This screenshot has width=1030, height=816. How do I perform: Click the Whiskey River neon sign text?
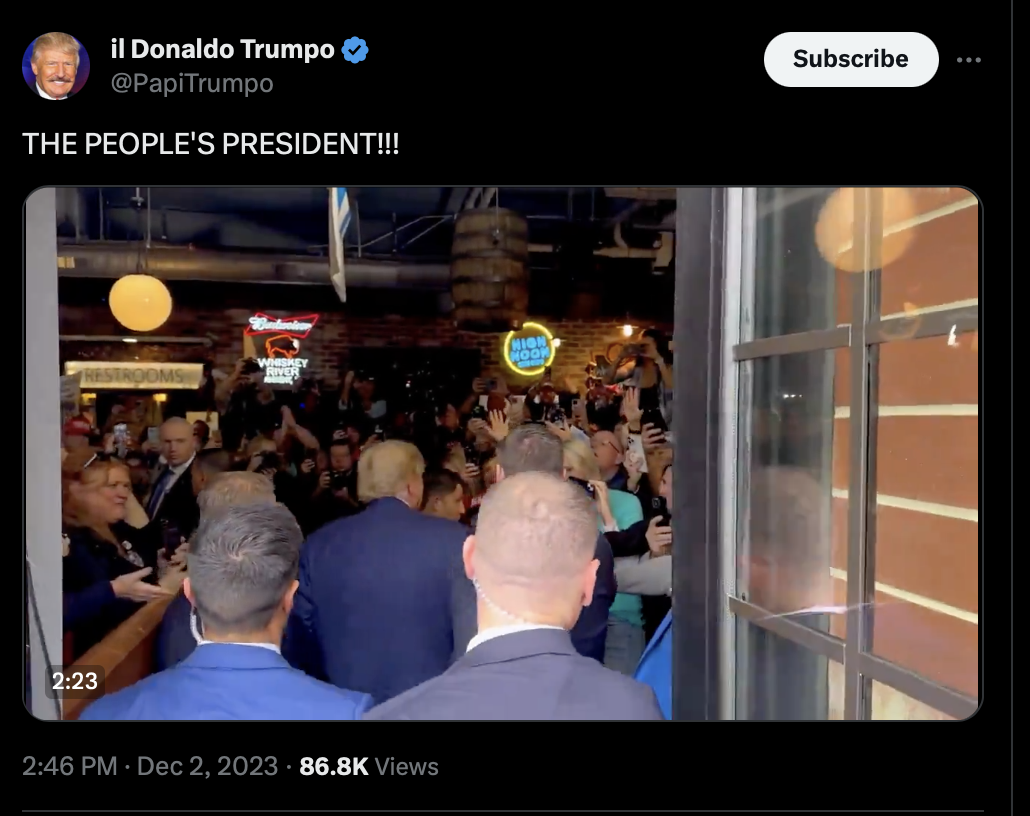pos(282,371)
